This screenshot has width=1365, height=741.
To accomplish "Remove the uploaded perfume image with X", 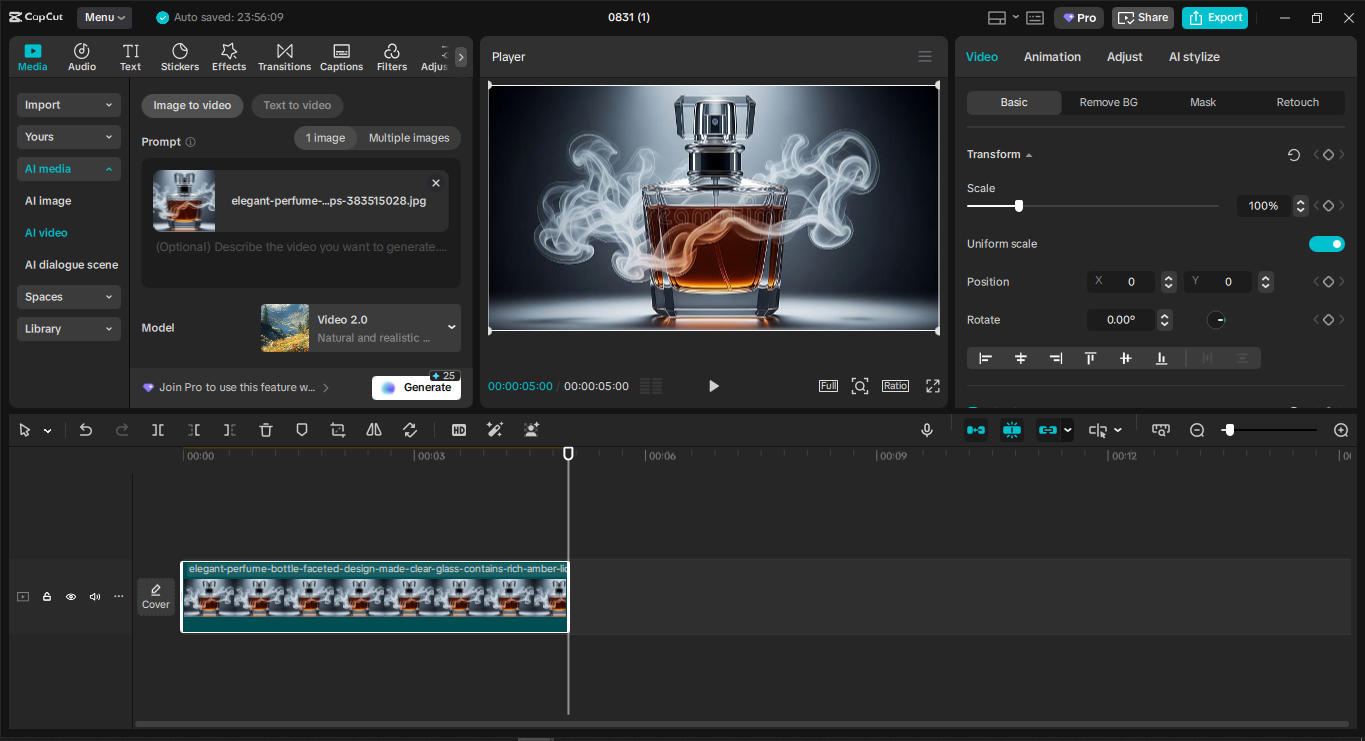I will click(436, 183).
